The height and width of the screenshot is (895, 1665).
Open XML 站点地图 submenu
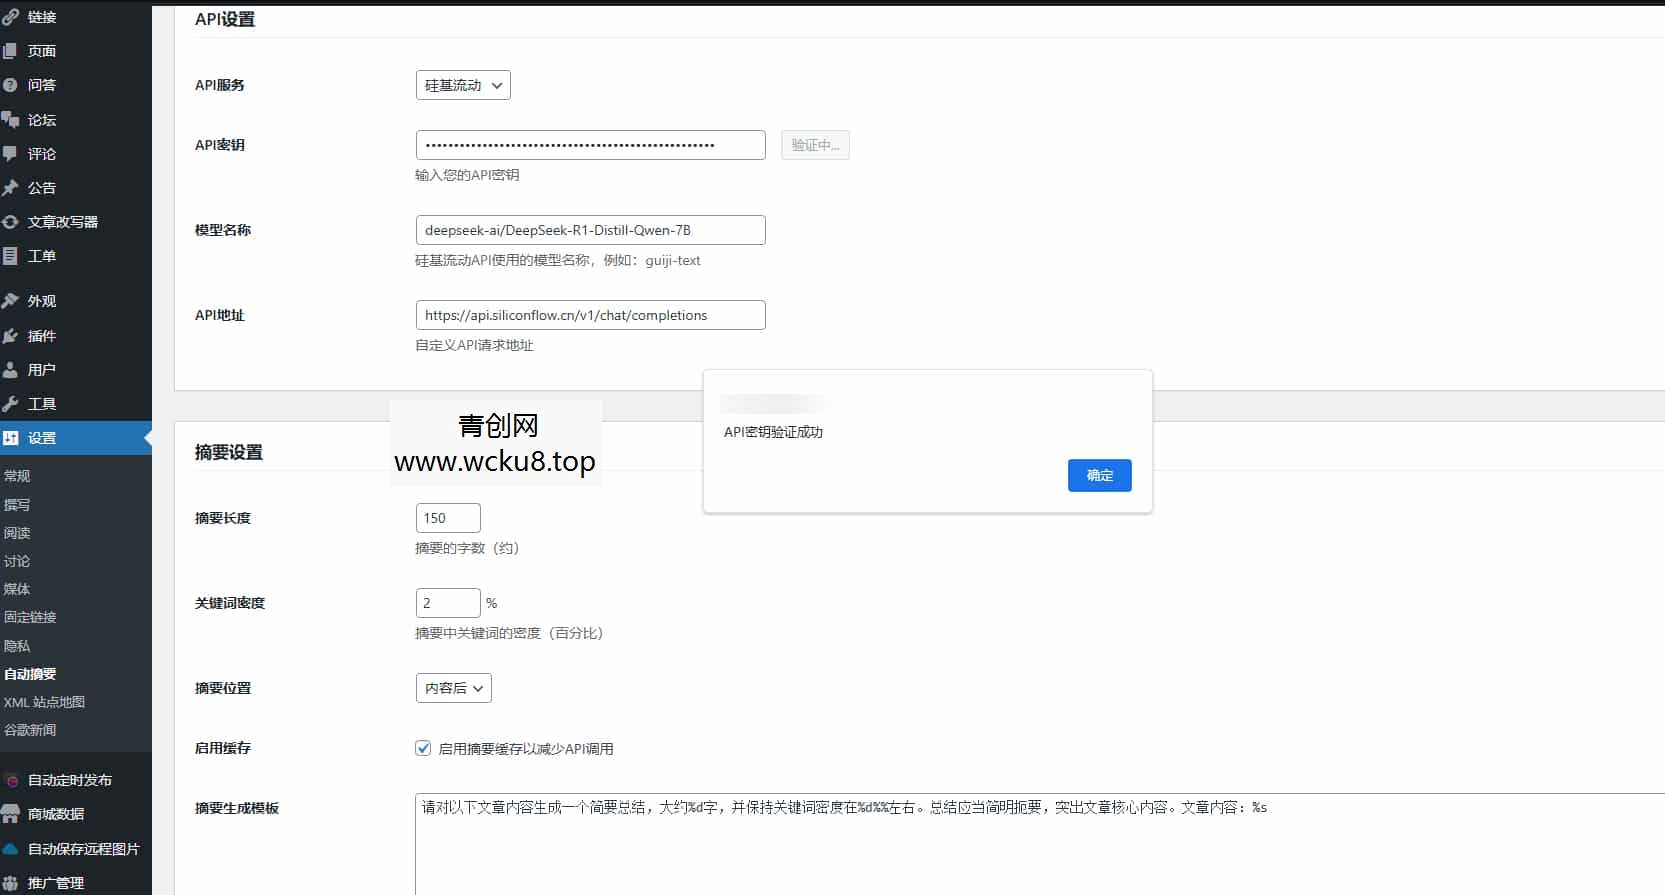point(44,702)
